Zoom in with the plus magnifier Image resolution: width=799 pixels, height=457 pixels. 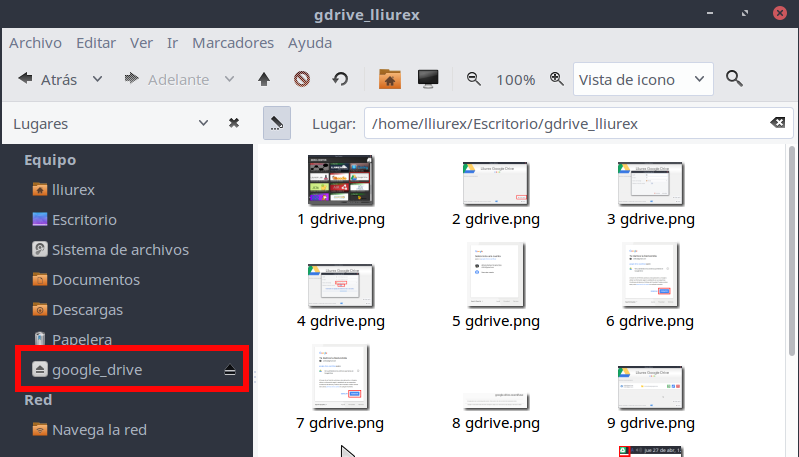point(556,79)
